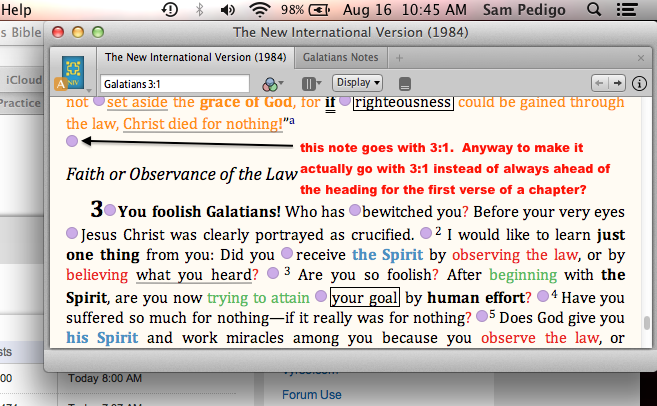Go forward in verse history

[617, 83]
